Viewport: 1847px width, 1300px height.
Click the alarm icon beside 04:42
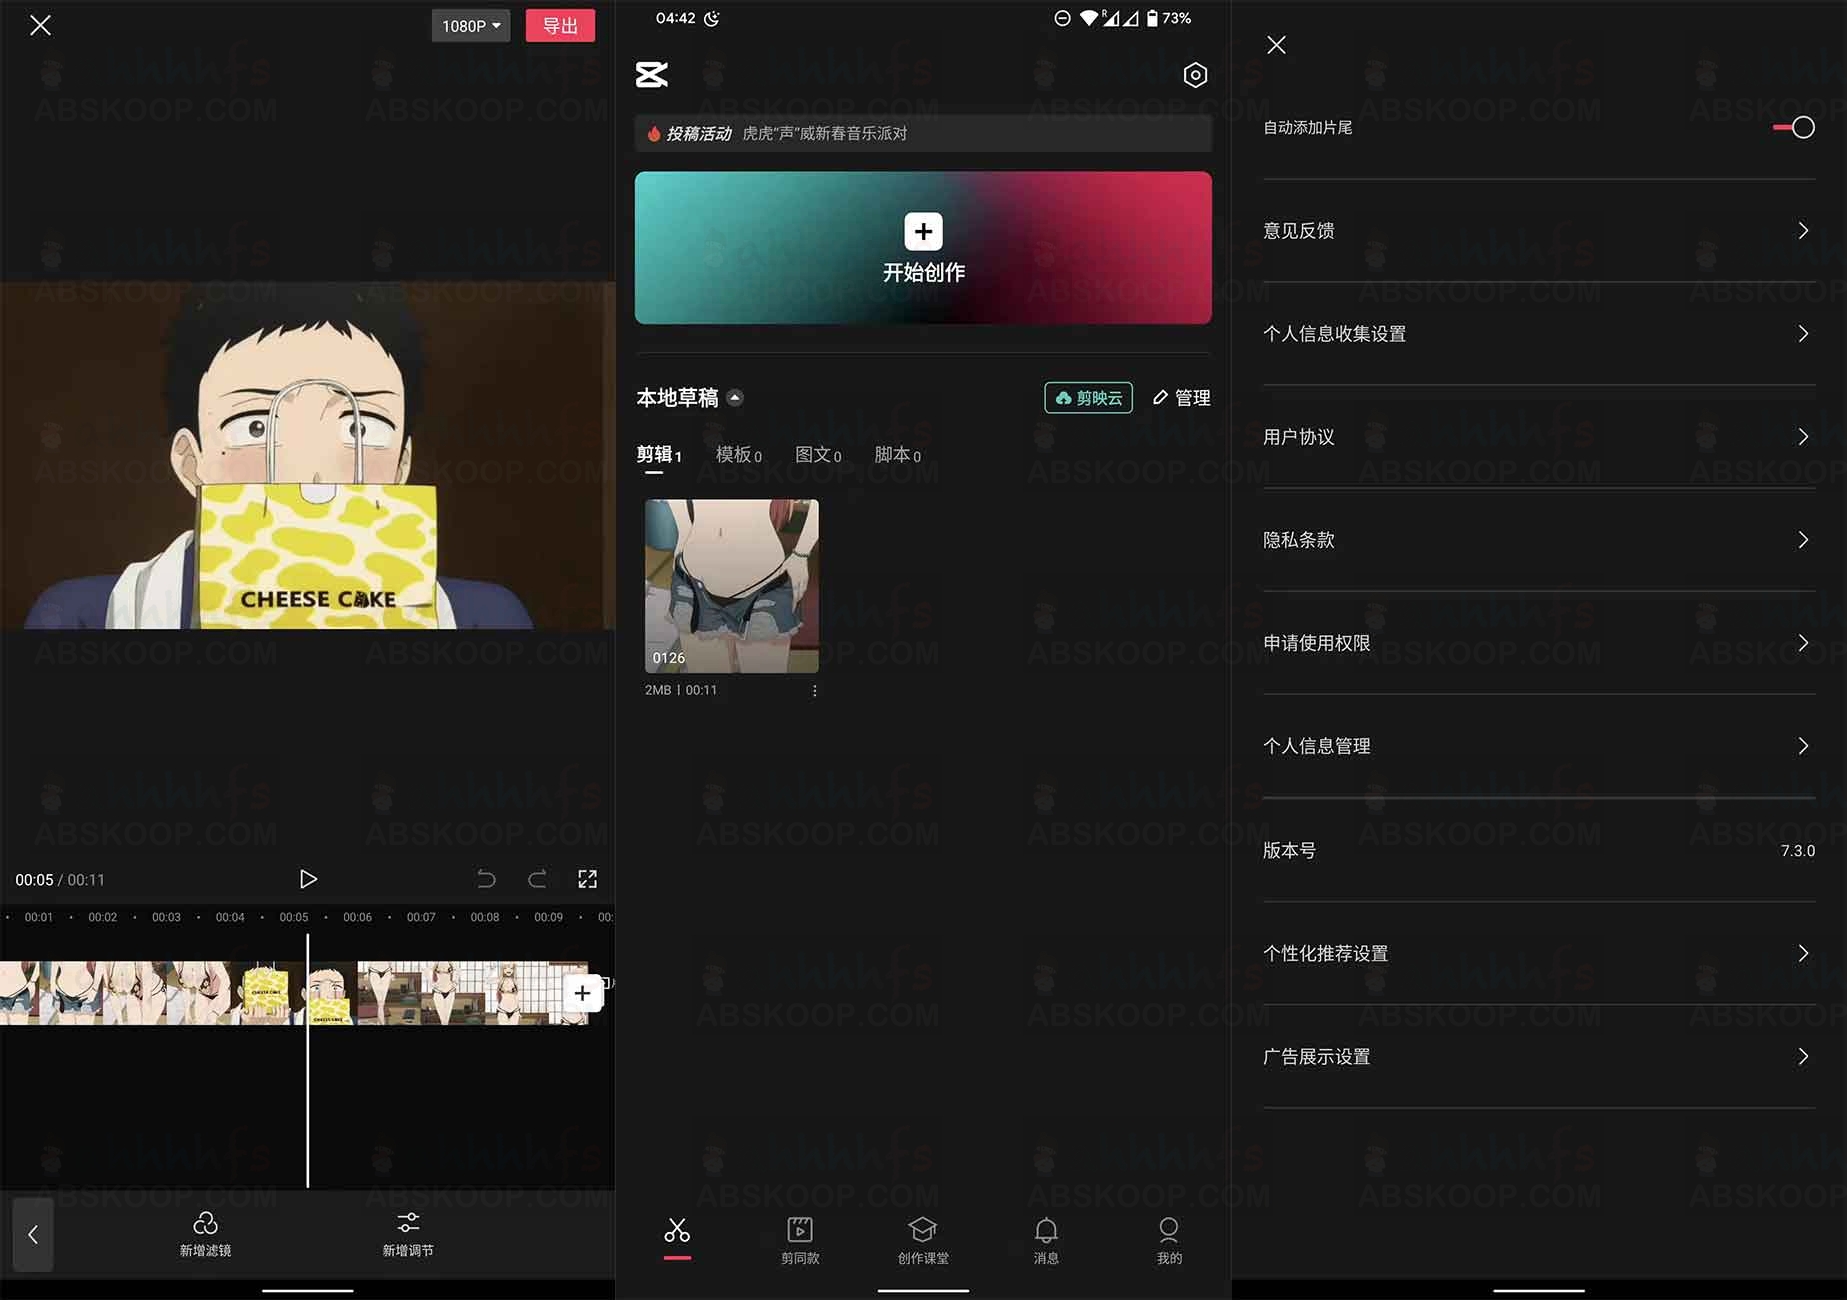tap(711, 18)
